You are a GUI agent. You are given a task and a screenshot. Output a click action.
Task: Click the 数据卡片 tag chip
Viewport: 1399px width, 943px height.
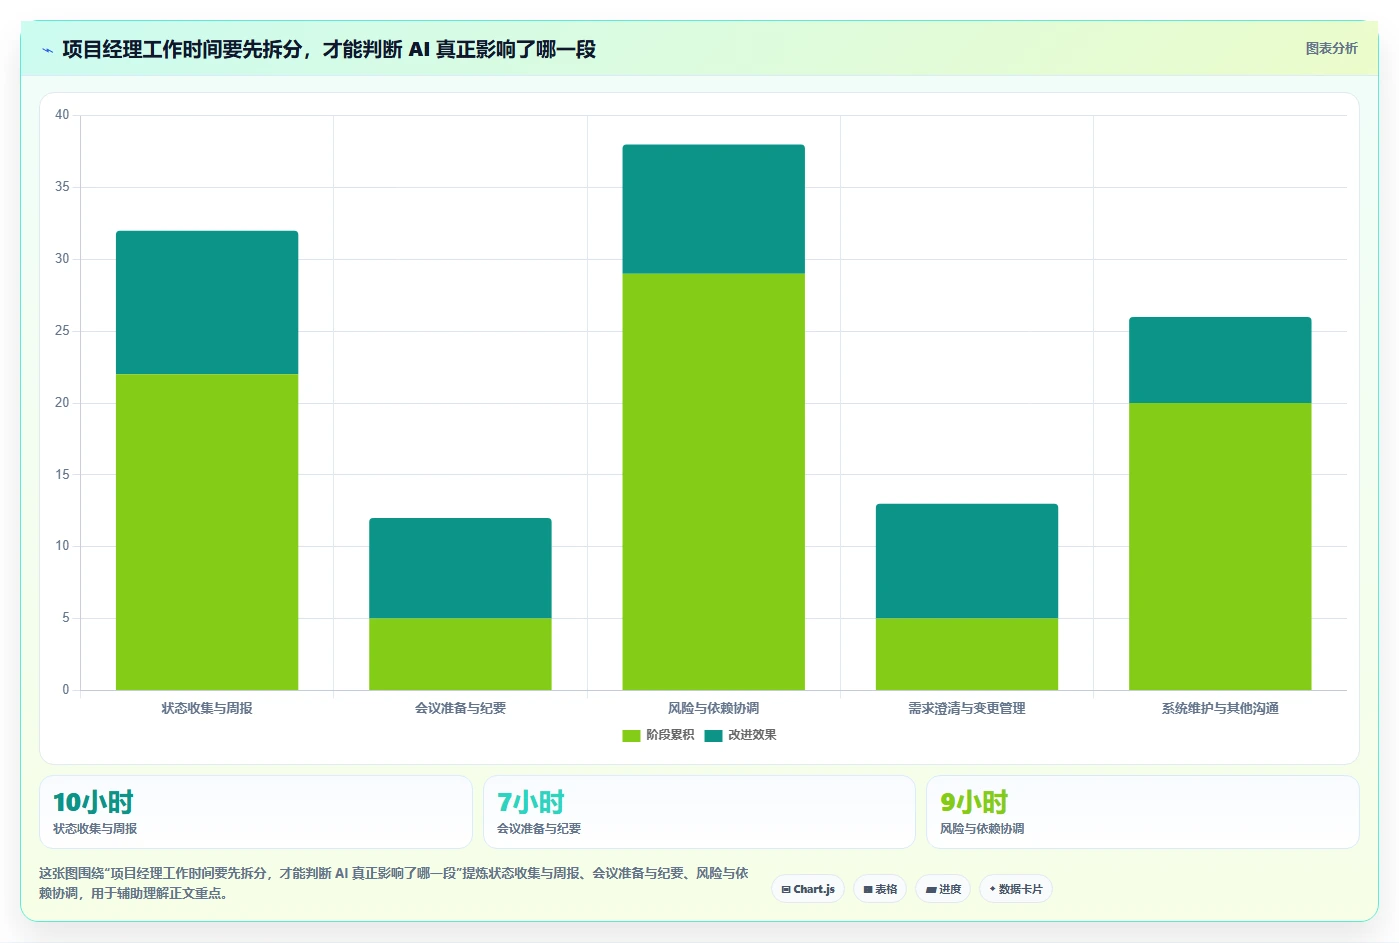click(x=1016, y=889)
